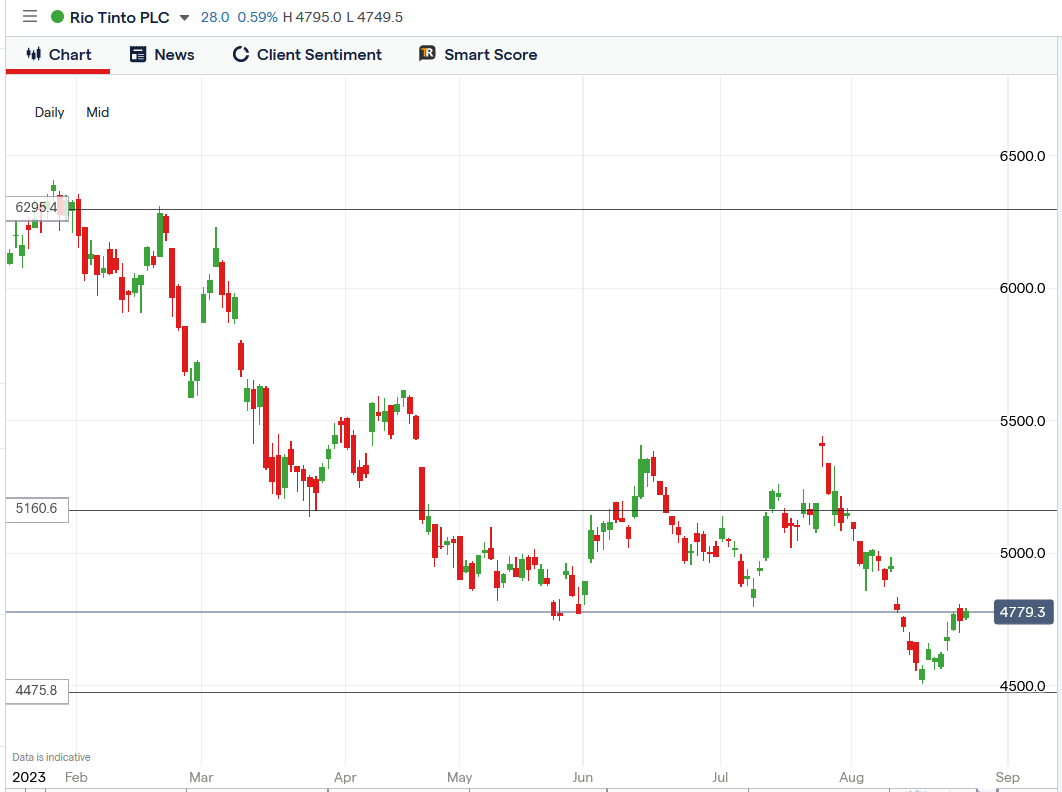Viewport: 1062px width, 792px height.
Task: Click the 4500.0 price axis label
Action: [x=1022, y=686]
